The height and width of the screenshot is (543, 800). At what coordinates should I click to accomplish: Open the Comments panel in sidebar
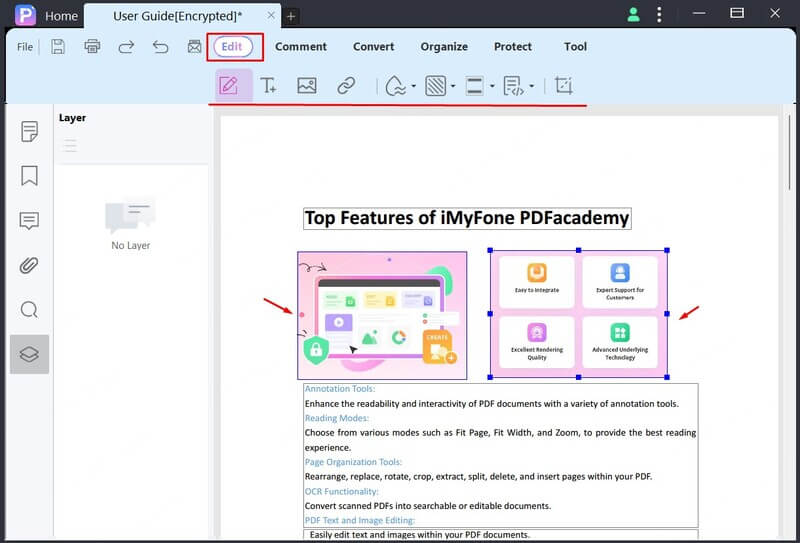[x=29, y=220]
